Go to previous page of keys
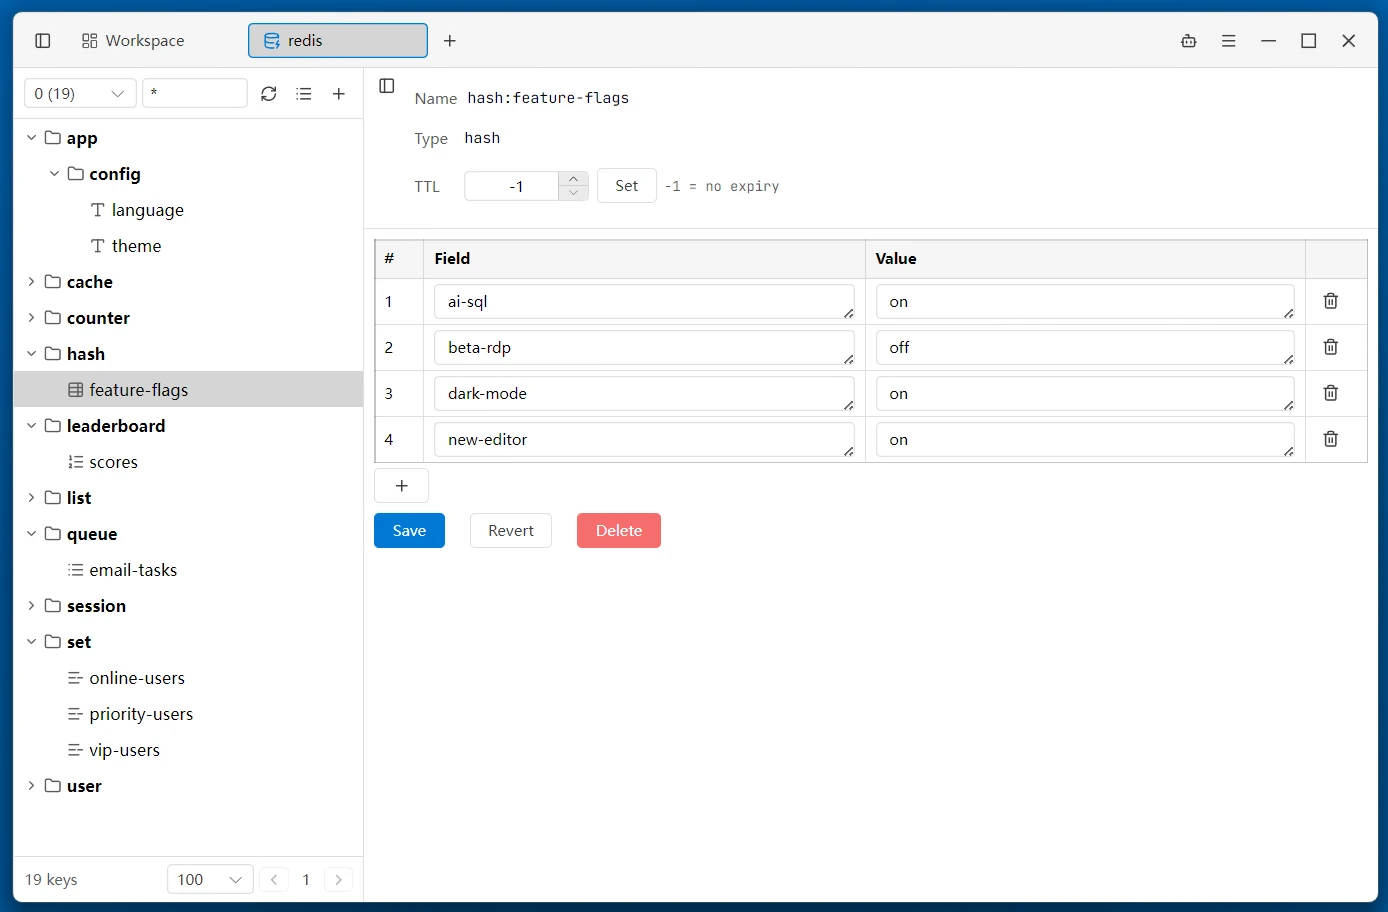1388x912 pixels. [274, 880]
